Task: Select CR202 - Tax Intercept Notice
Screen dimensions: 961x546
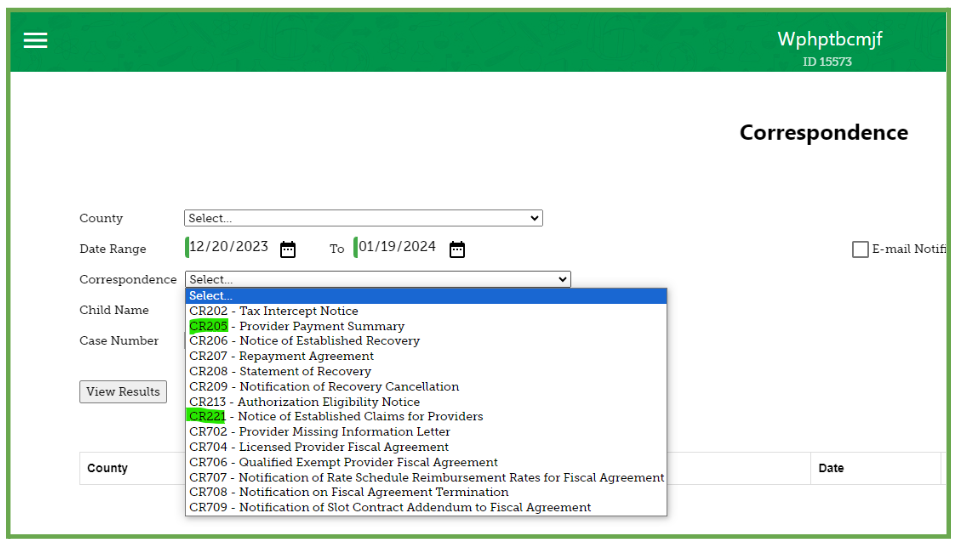Action: point(273,311)
